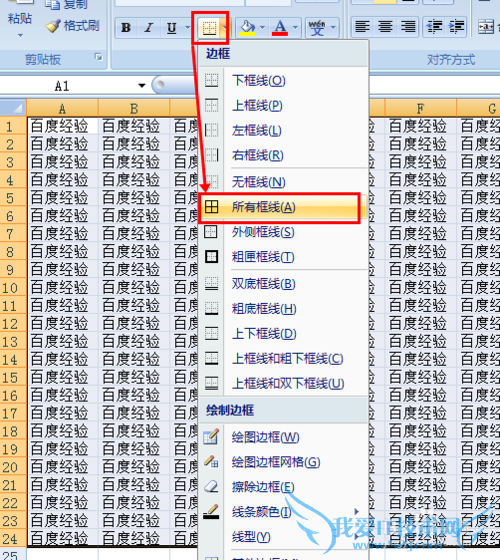Select Erase Border 擦除边框(E)

[x=283, y=487]
